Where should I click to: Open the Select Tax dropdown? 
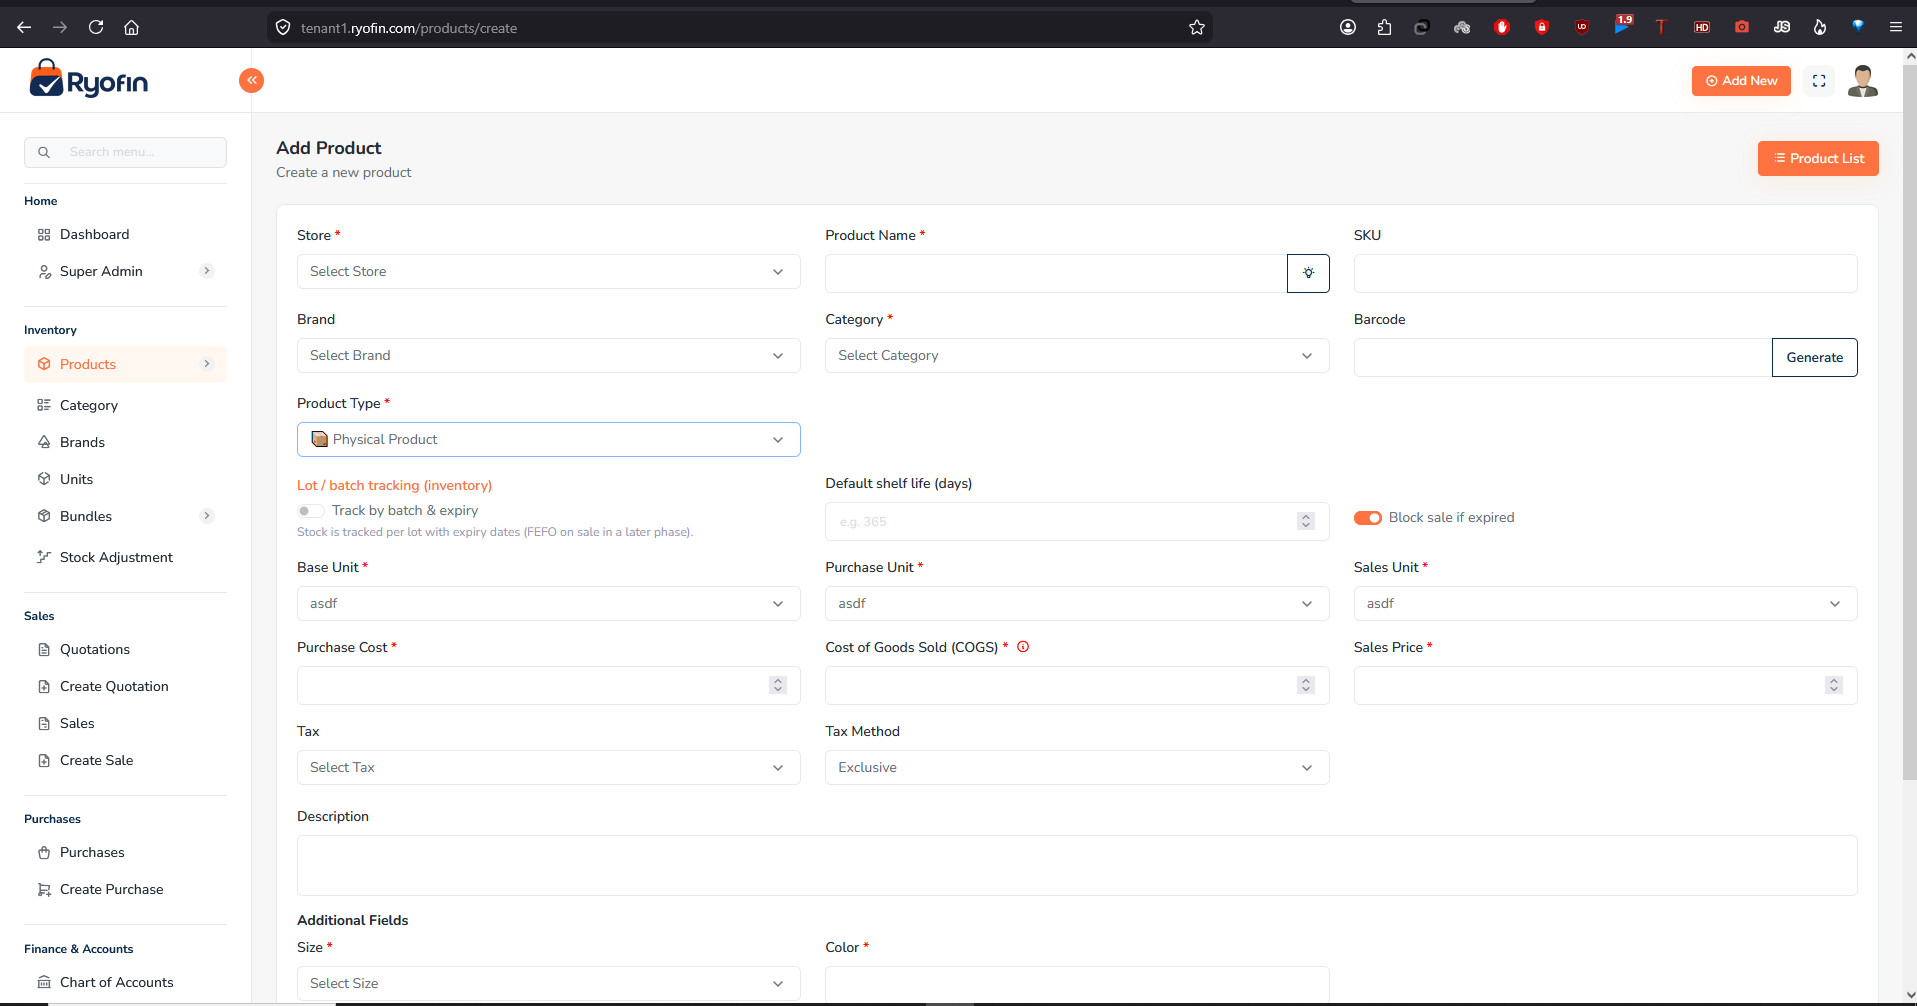pyautogui.click(x=549, y=768)
